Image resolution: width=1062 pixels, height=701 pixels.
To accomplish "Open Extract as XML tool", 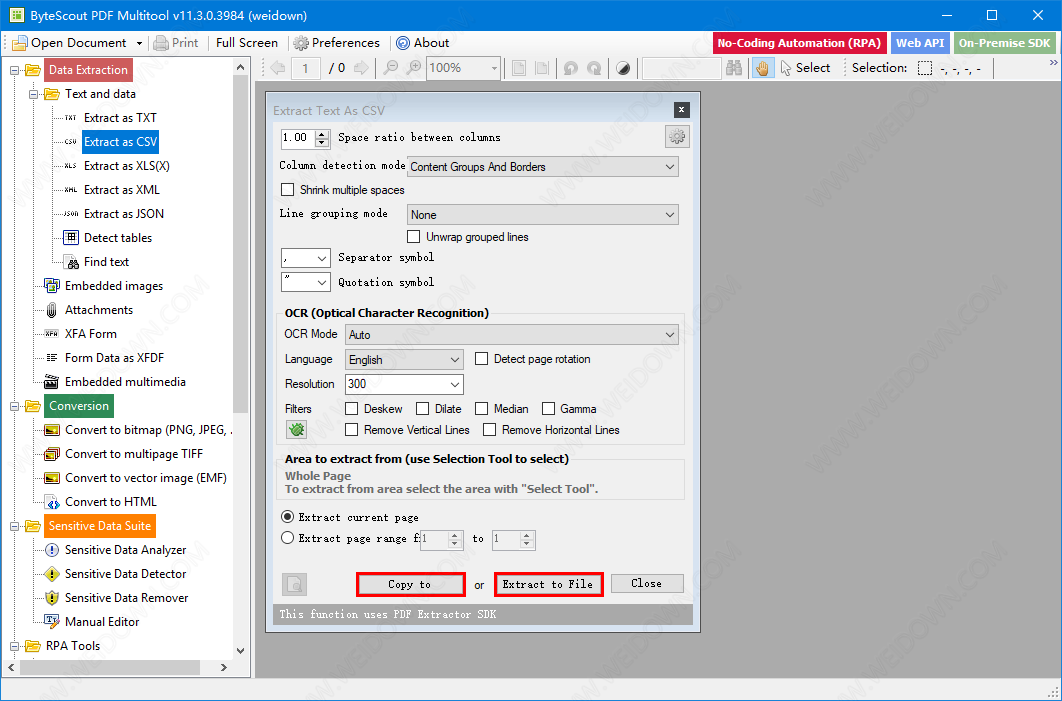I will (x=122, y=190).
